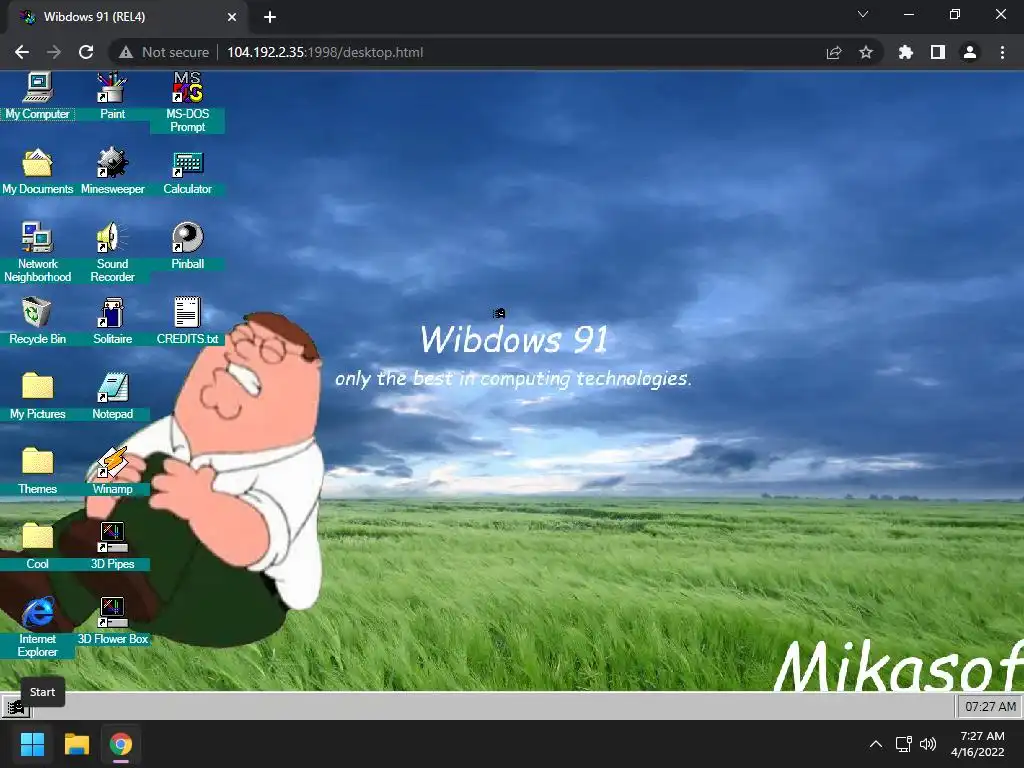Click the Wibdows 91 taskbar clock
The image size is (1024, 768).
point(990,707)
